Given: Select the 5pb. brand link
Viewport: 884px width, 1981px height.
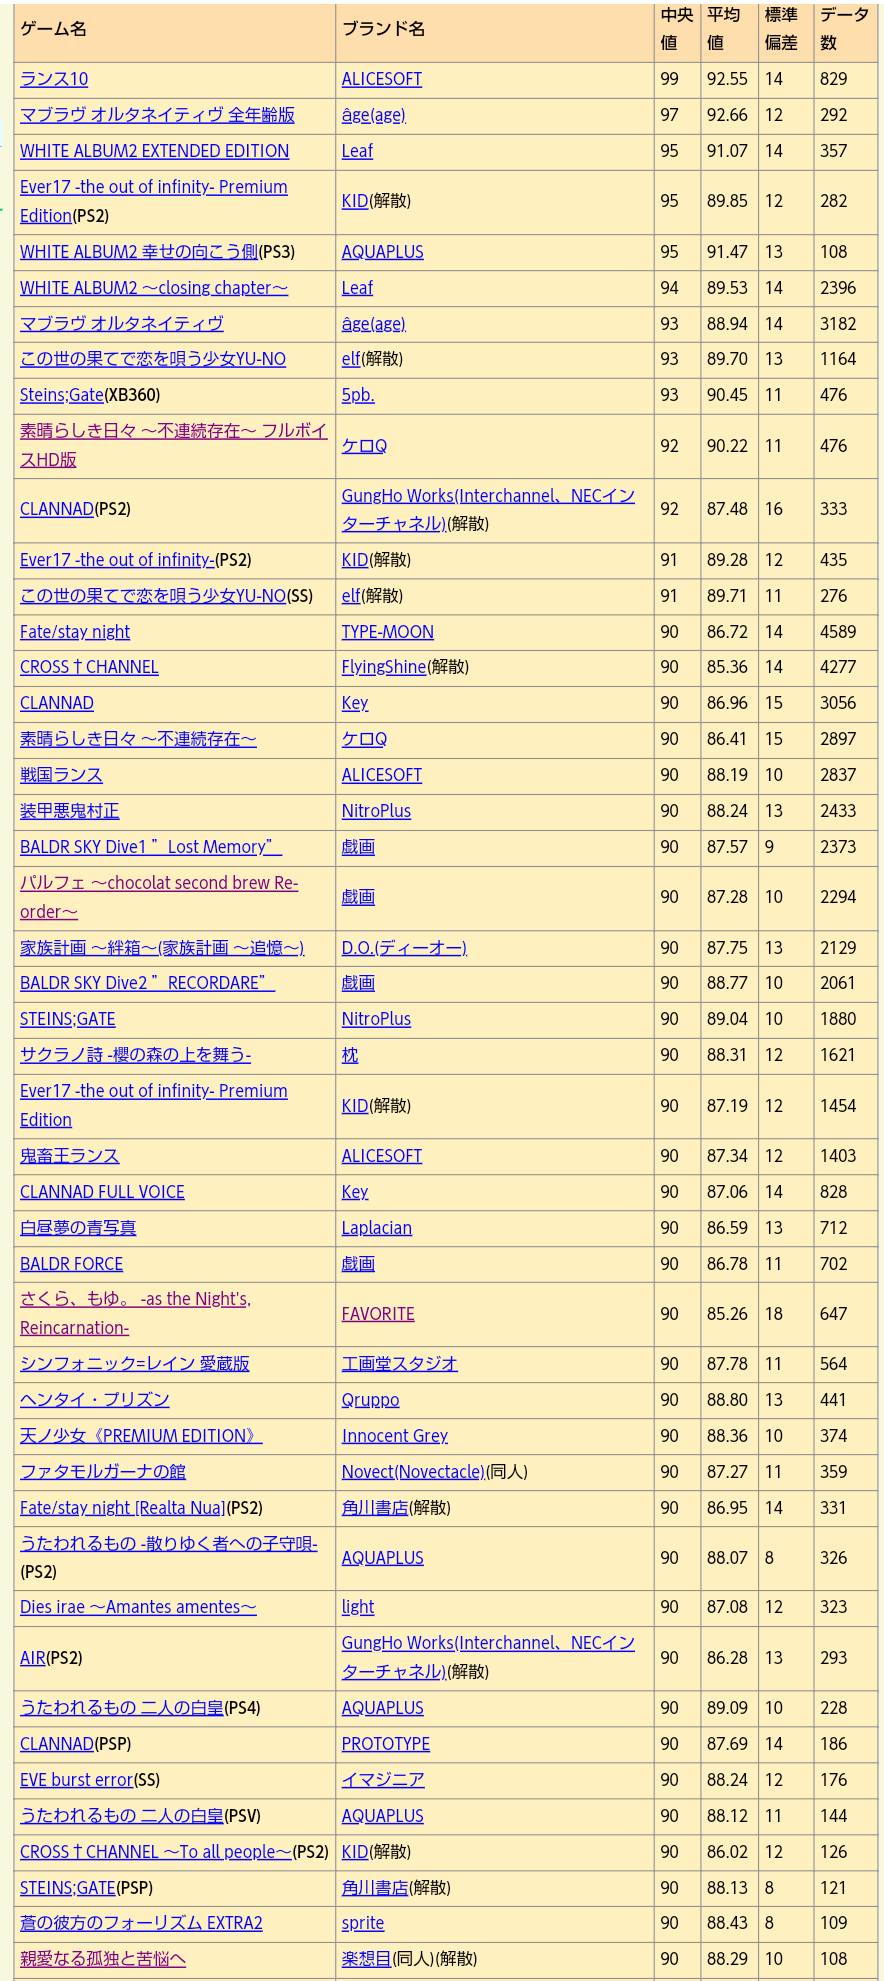Looking at the screenshot, I should coord(358,395).
